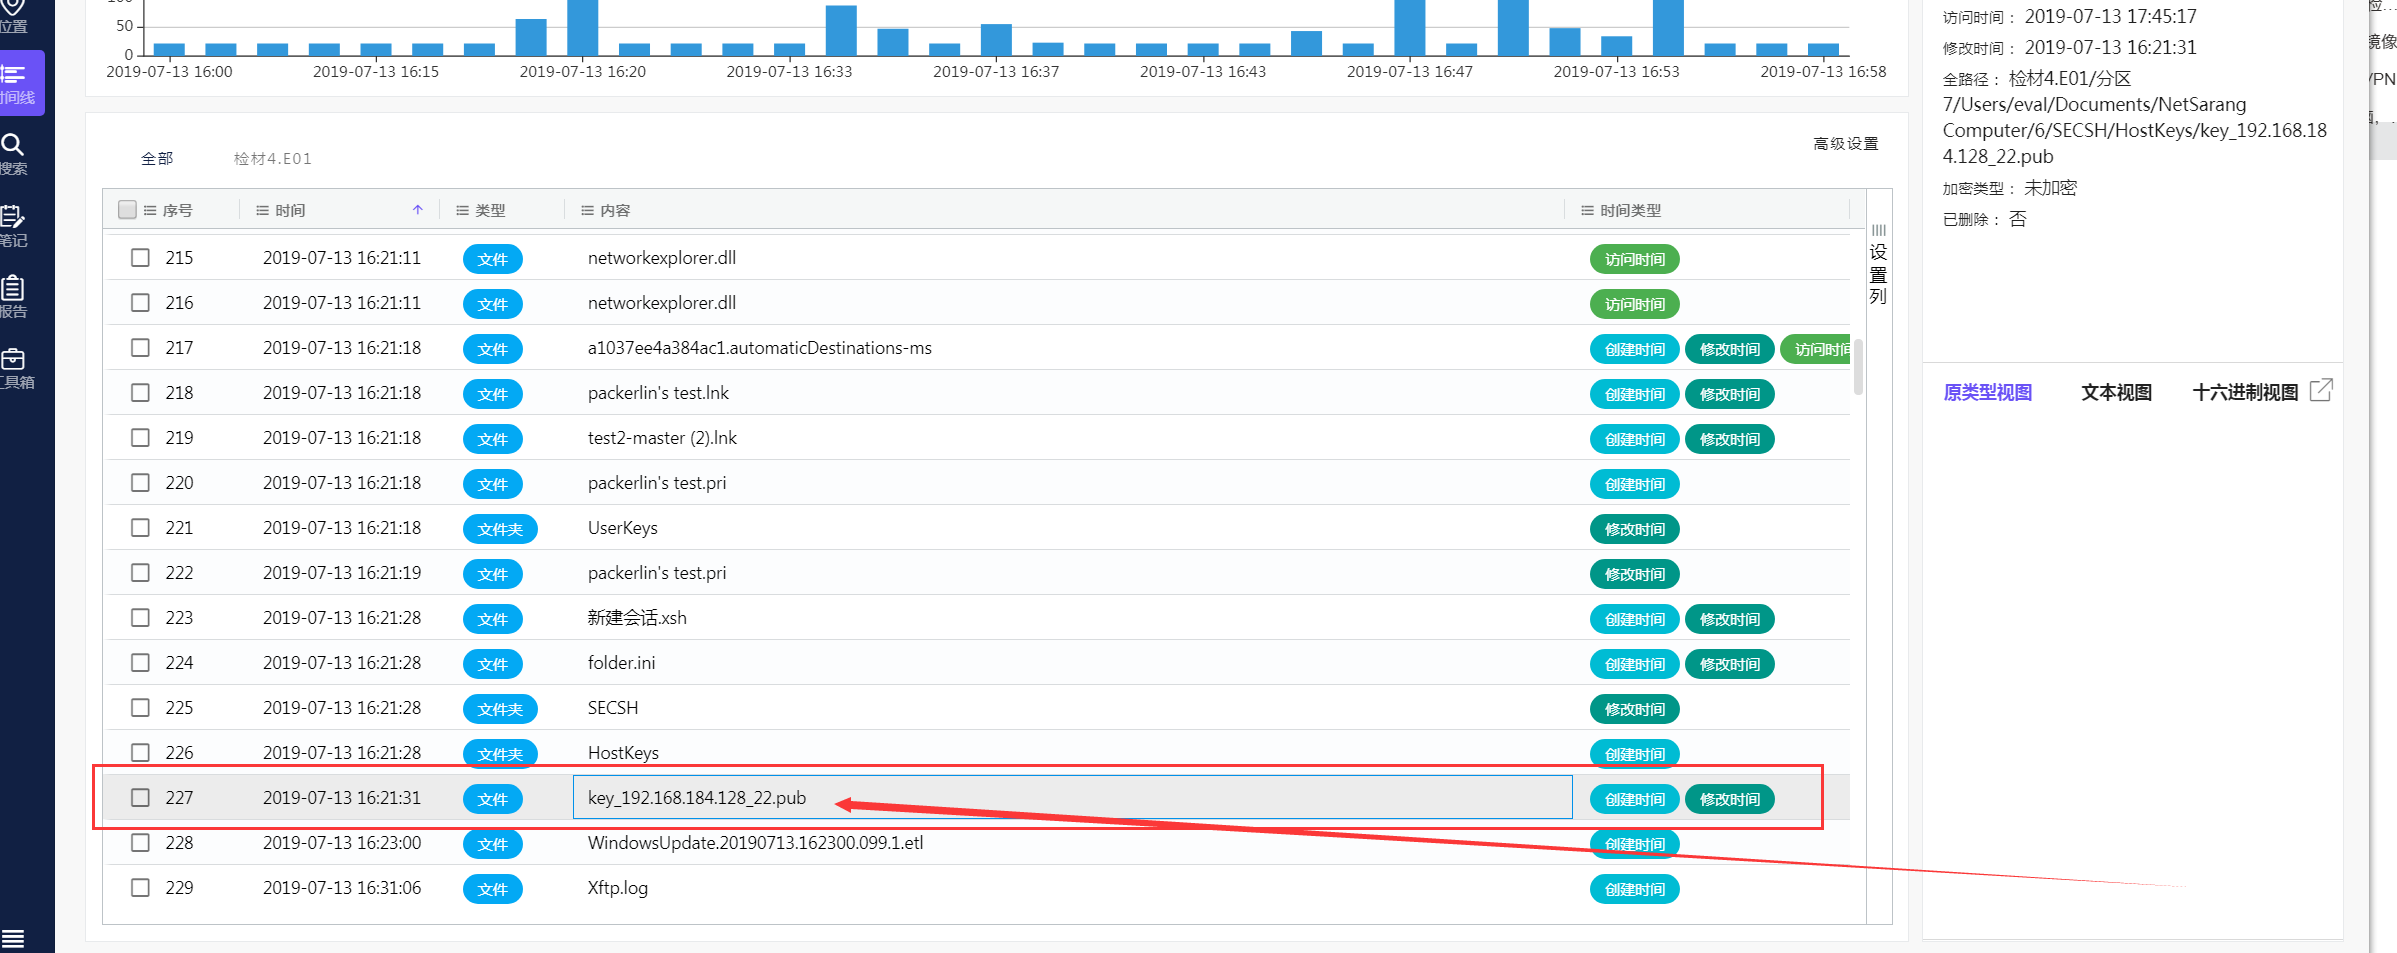This screenshot has width=2397, height=953.
Task: Check the box for row 215
Action: pos(141,258)
